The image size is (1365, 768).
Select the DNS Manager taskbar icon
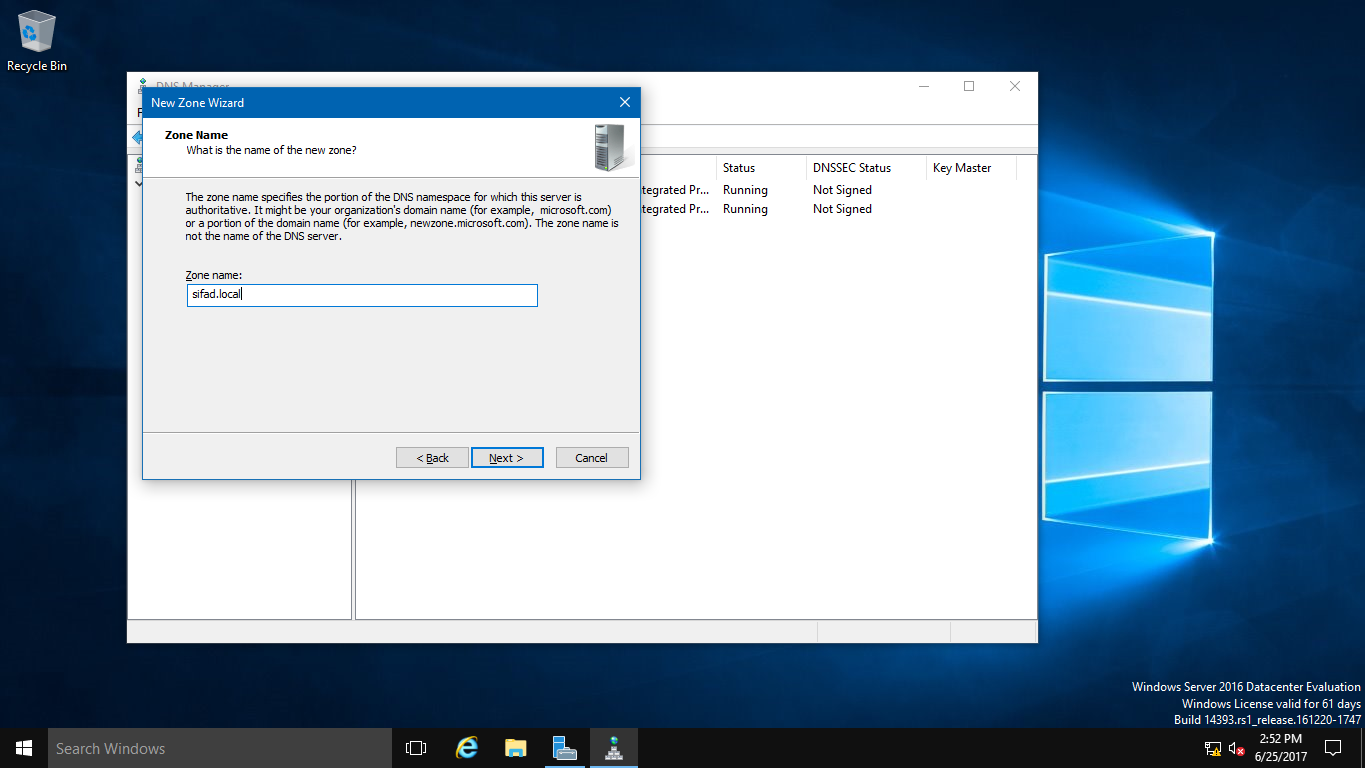tap(613, 748)
